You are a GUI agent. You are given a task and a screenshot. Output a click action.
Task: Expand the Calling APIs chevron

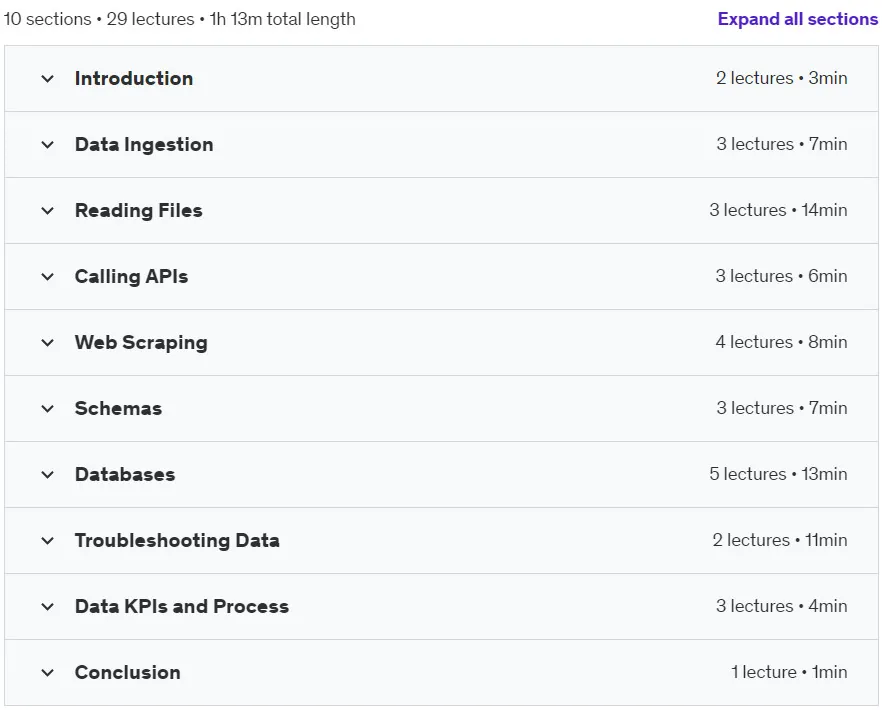[x=48, y=277]
